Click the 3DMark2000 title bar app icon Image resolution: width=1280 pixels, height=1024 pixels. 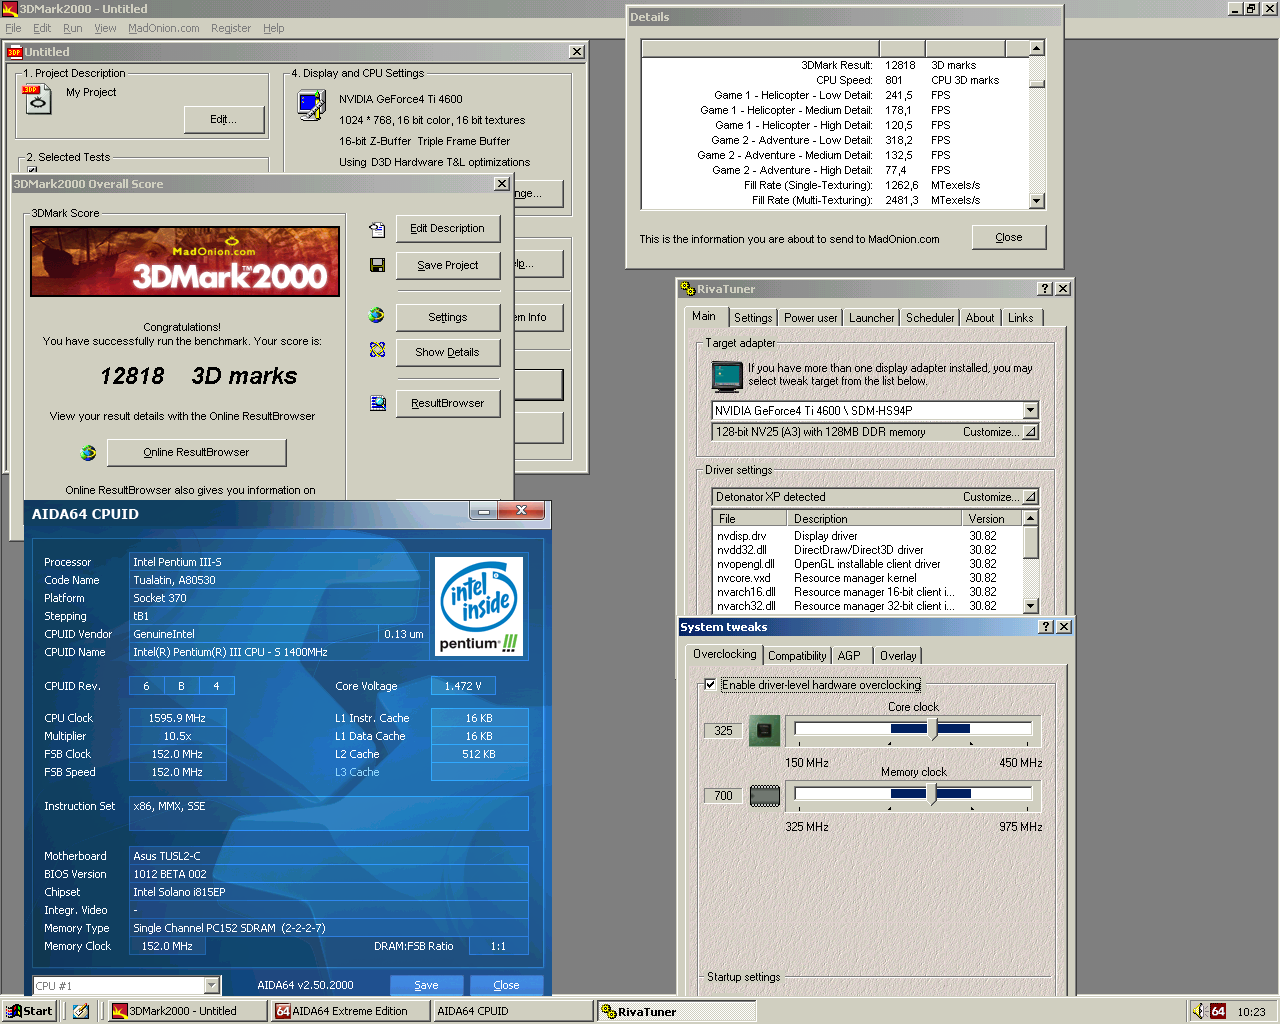[10, 9]
